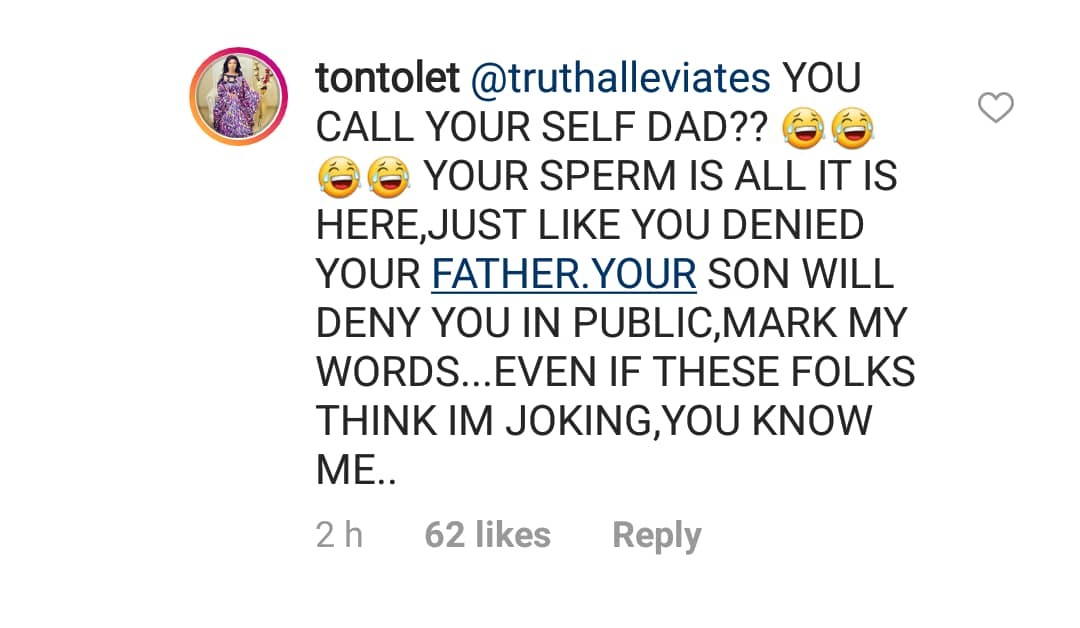Click the first laughing emoji starting line three
Viewport: 1080px width, 628px height.
tap(339, 176)
